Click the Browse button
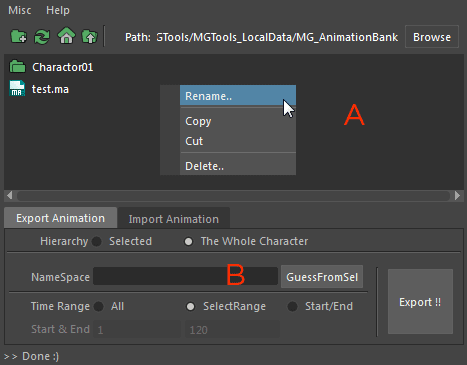The image size is (467, 365). click(432, 37)
